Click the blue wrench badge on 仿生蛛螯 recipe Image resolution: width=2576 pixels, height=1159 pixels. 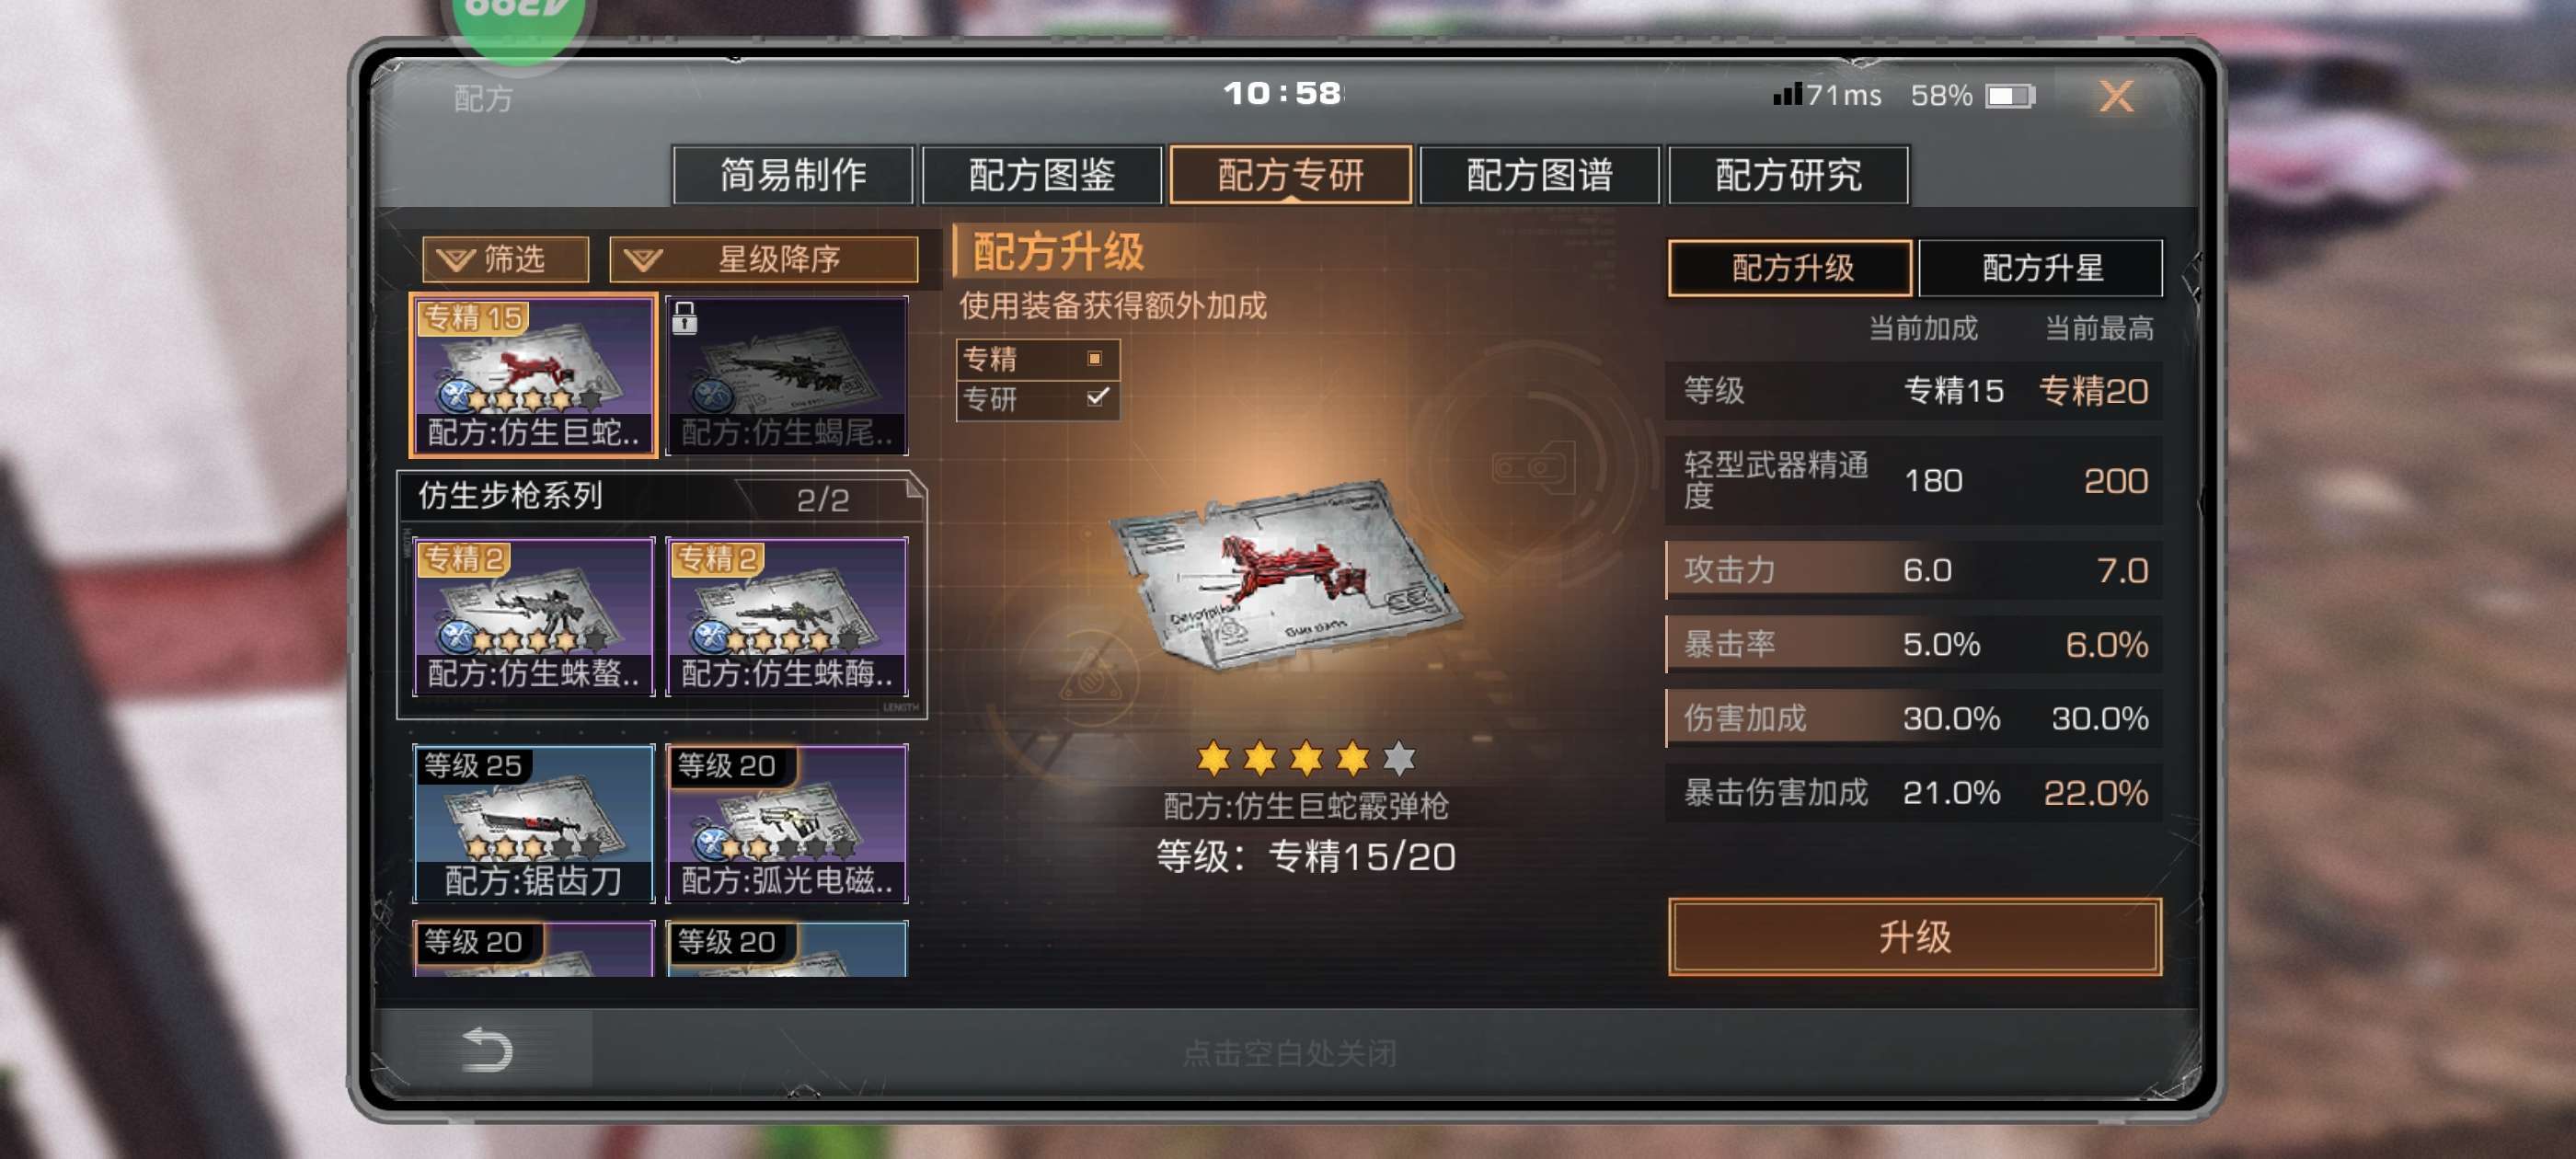click(x=456, y=637)
